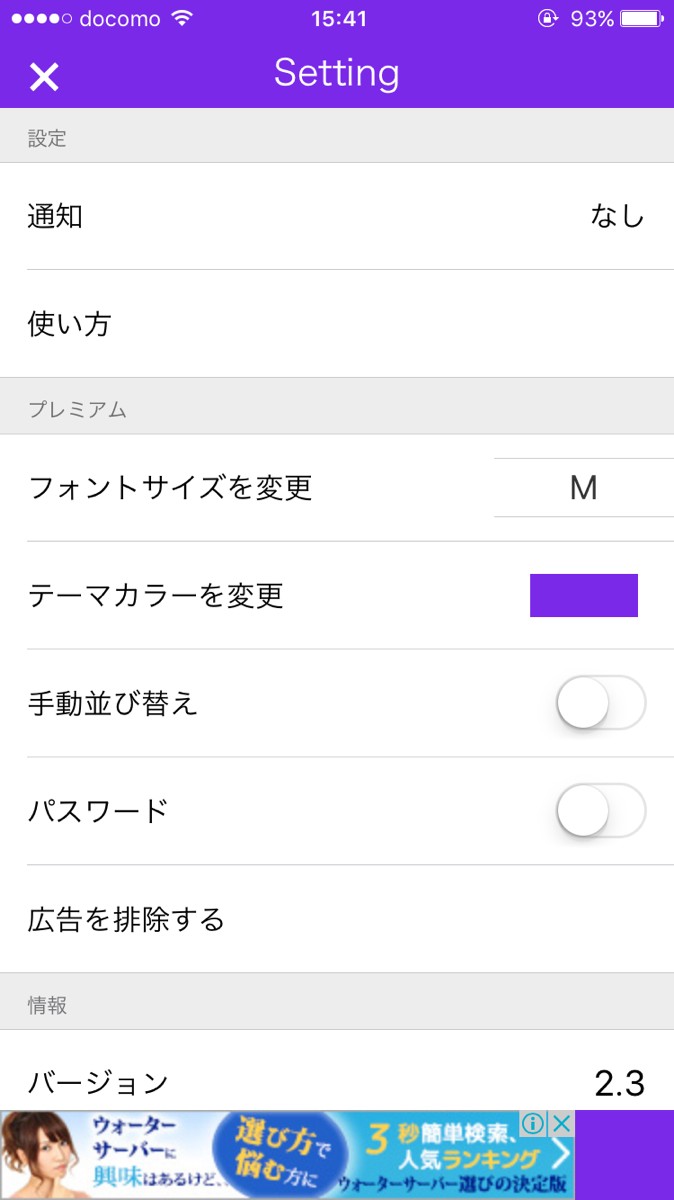Tap the テーマカラーを変更 label
The image size is (674, 1200).
156,596
